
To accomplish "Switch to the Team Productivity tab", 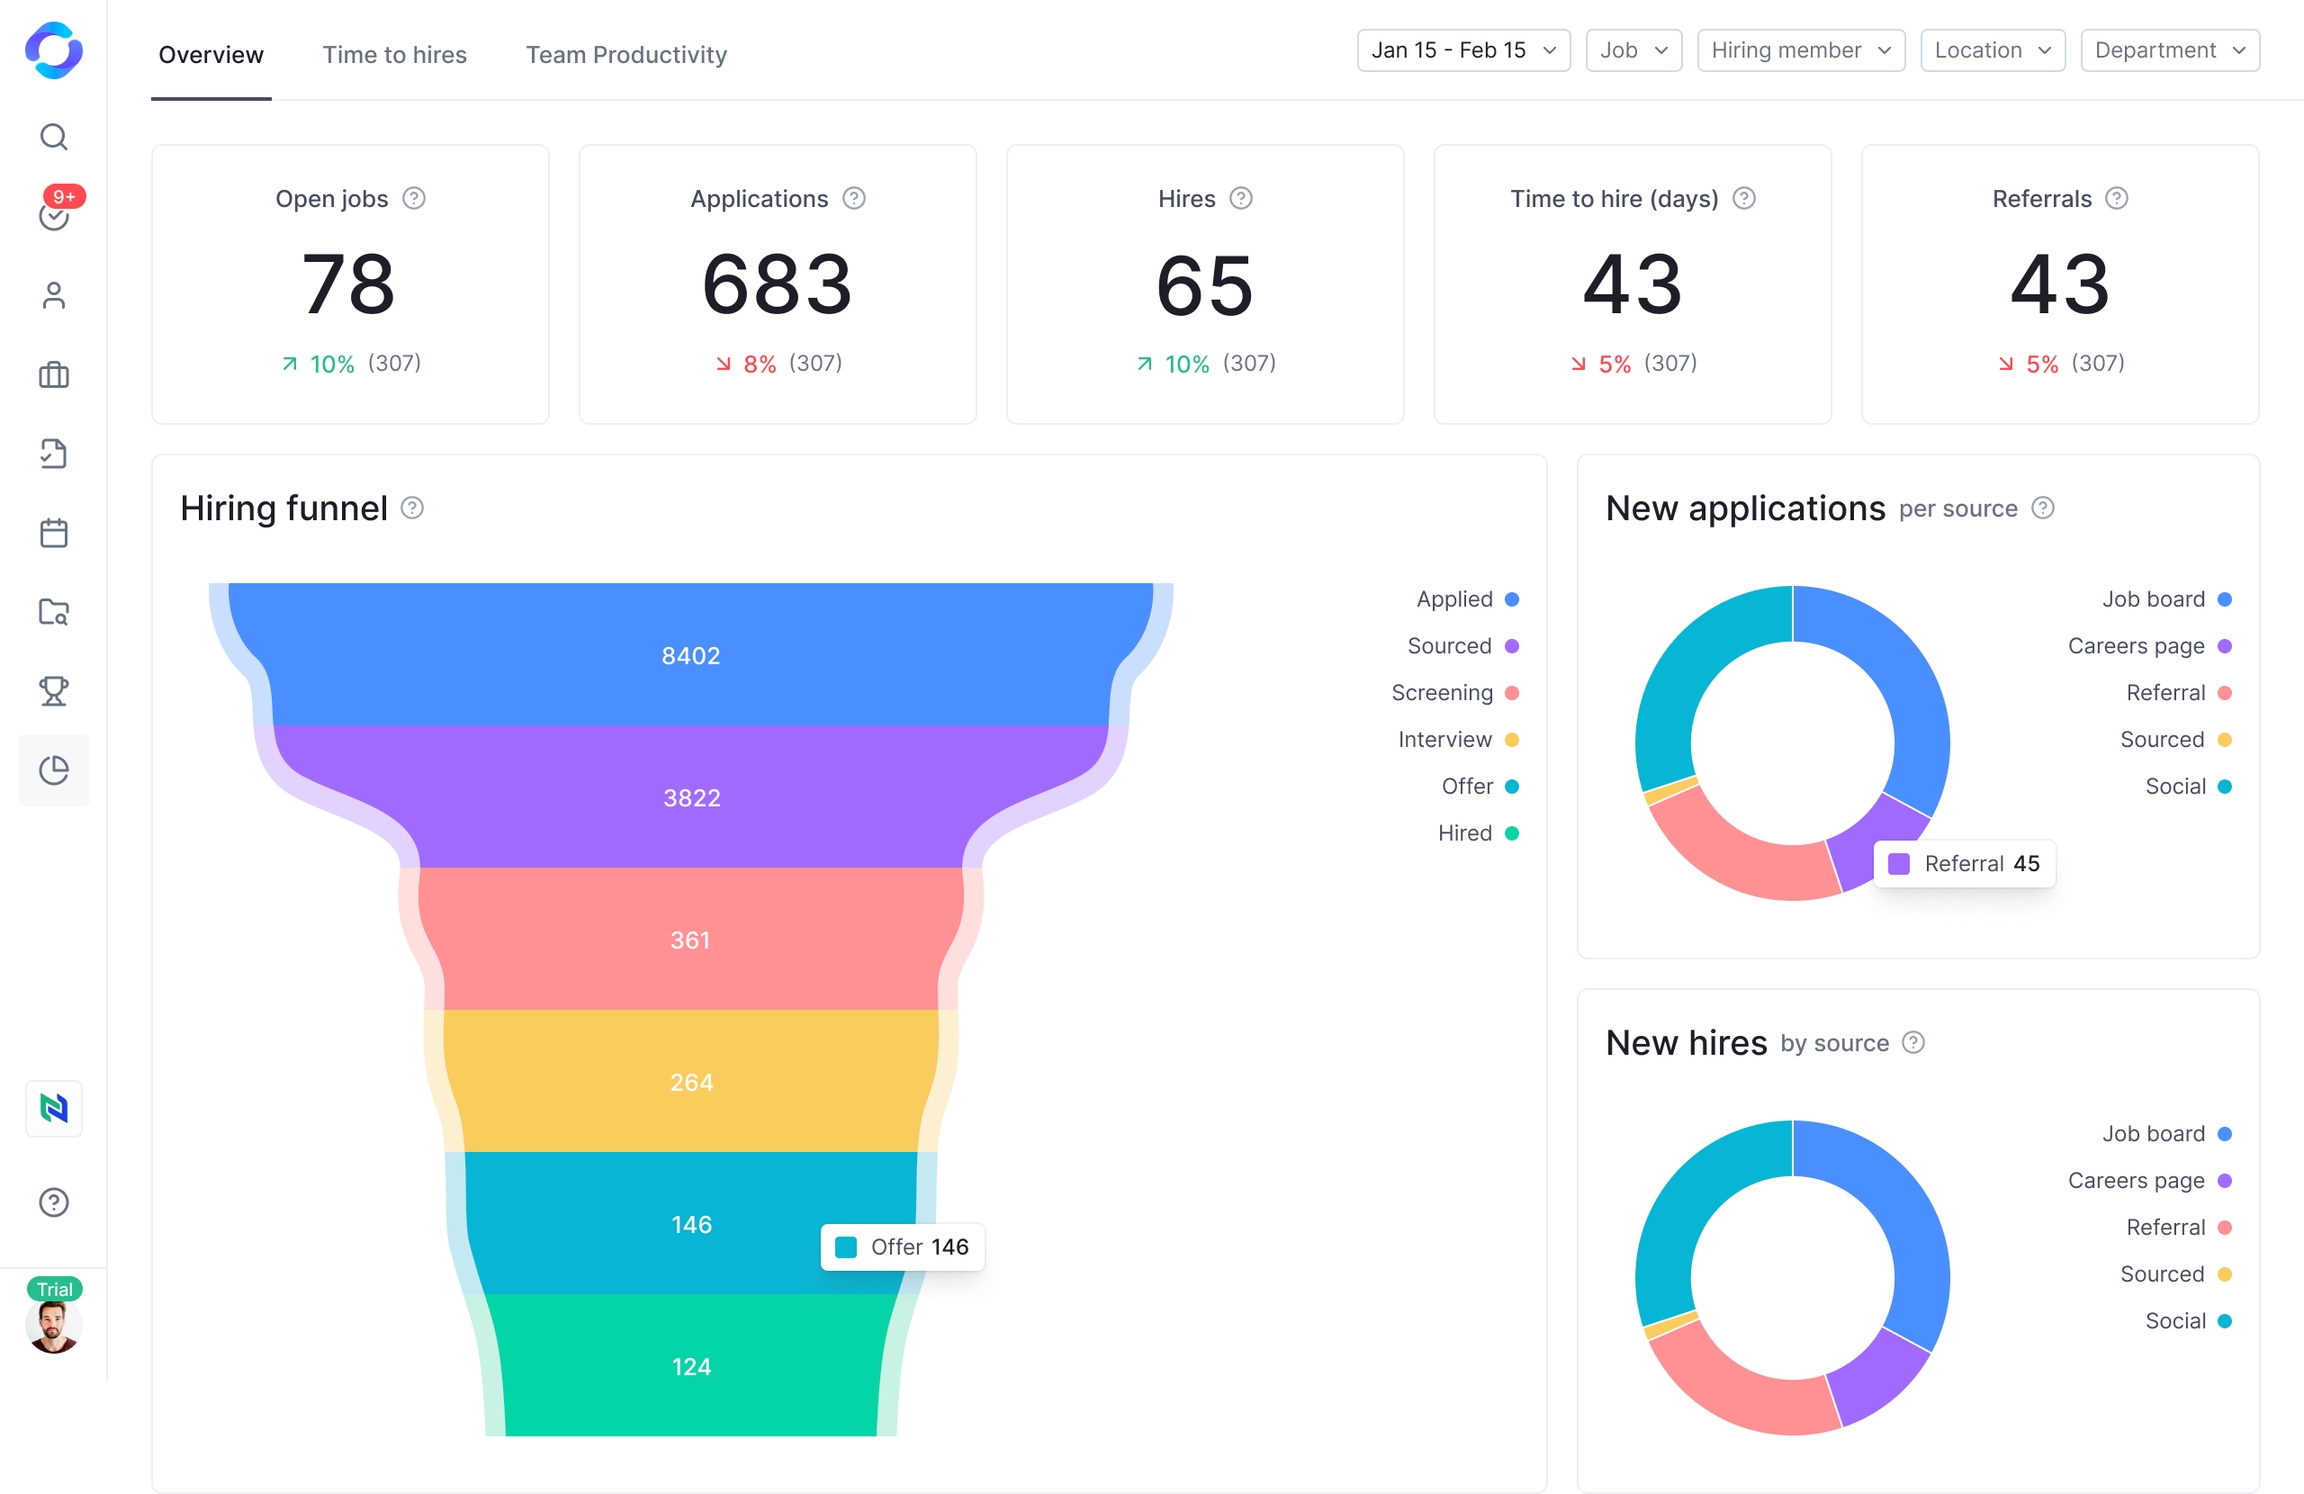I will tap(626, 54).
